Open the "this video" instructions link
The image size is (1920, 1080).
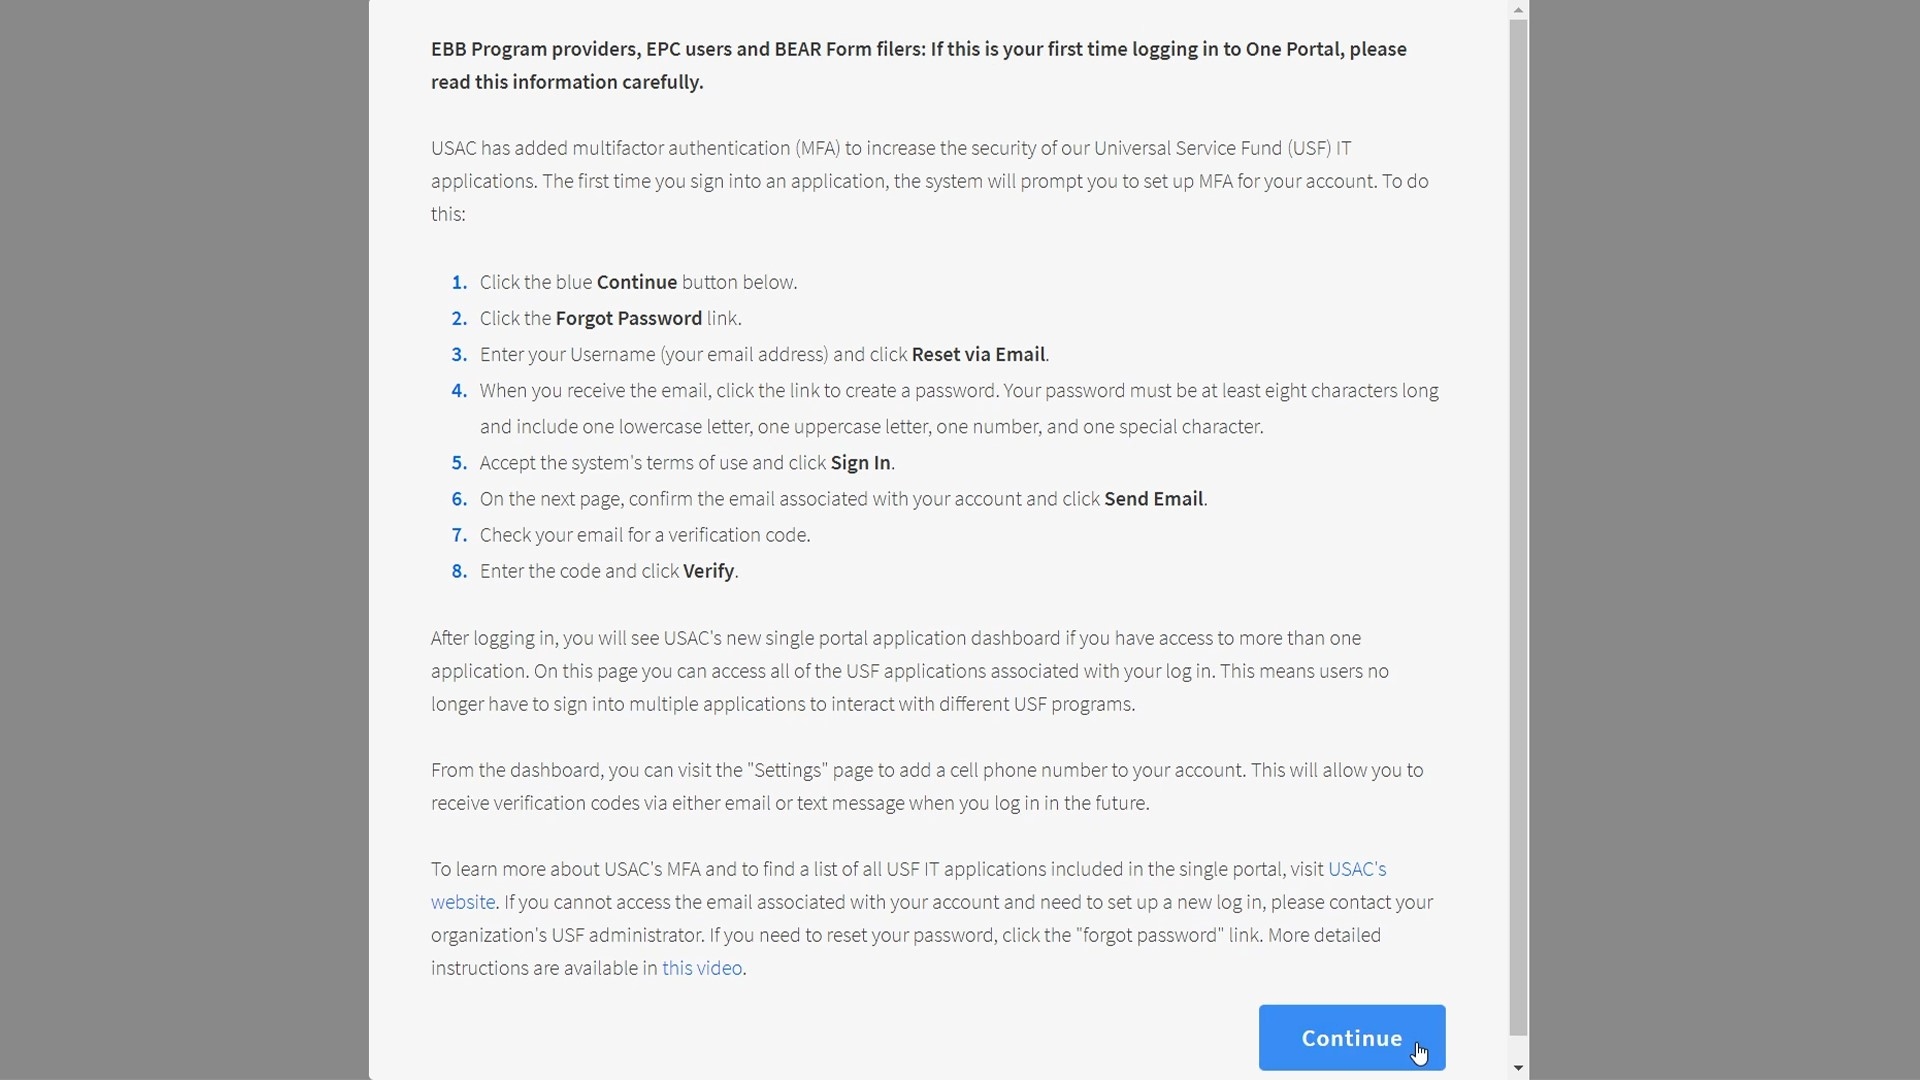(701, 968)
